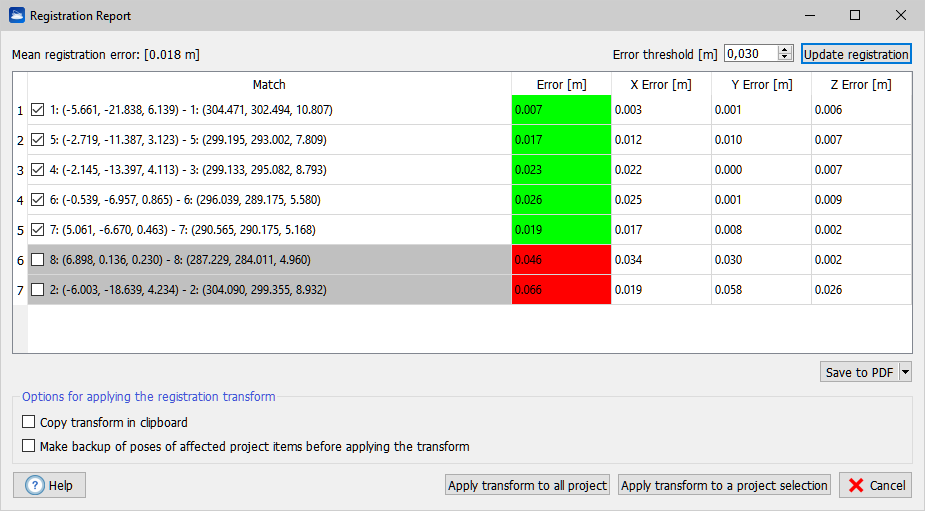Open the Save to PDF dropdown arrow

click(905, 372)
